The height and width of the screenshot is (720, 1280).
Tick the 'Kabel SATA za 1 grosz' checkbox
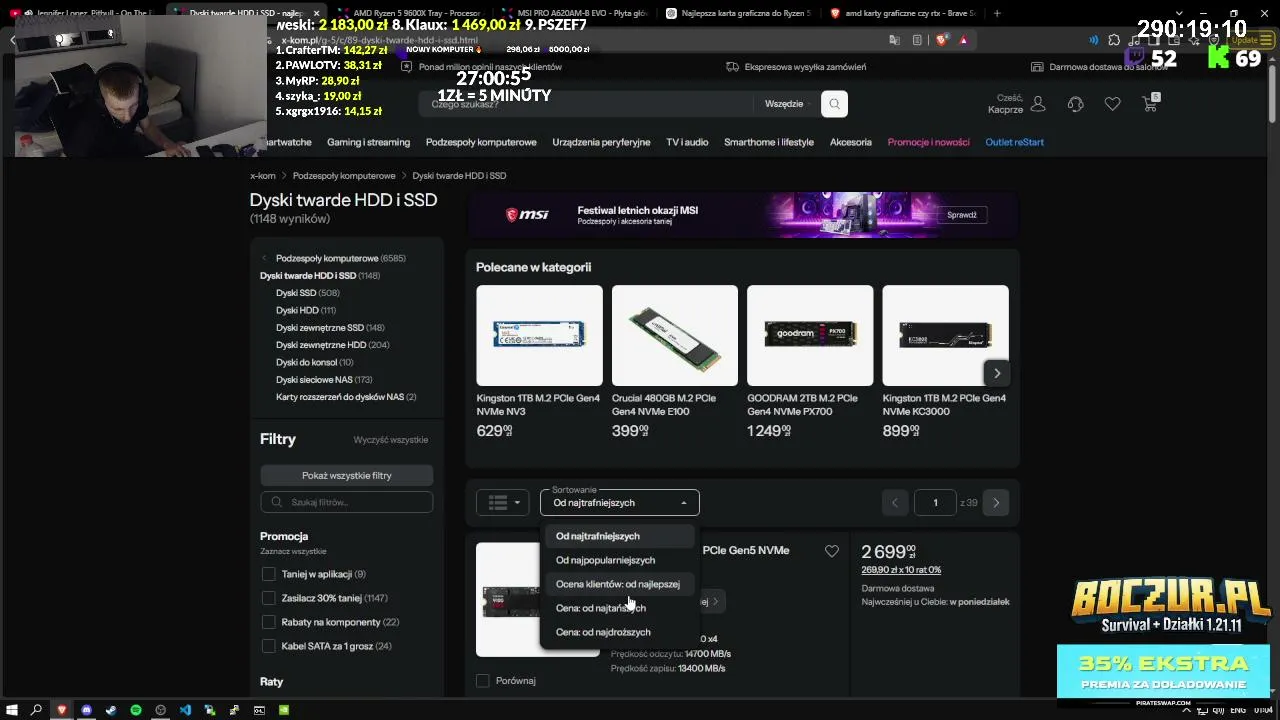(x=268, y=646)
